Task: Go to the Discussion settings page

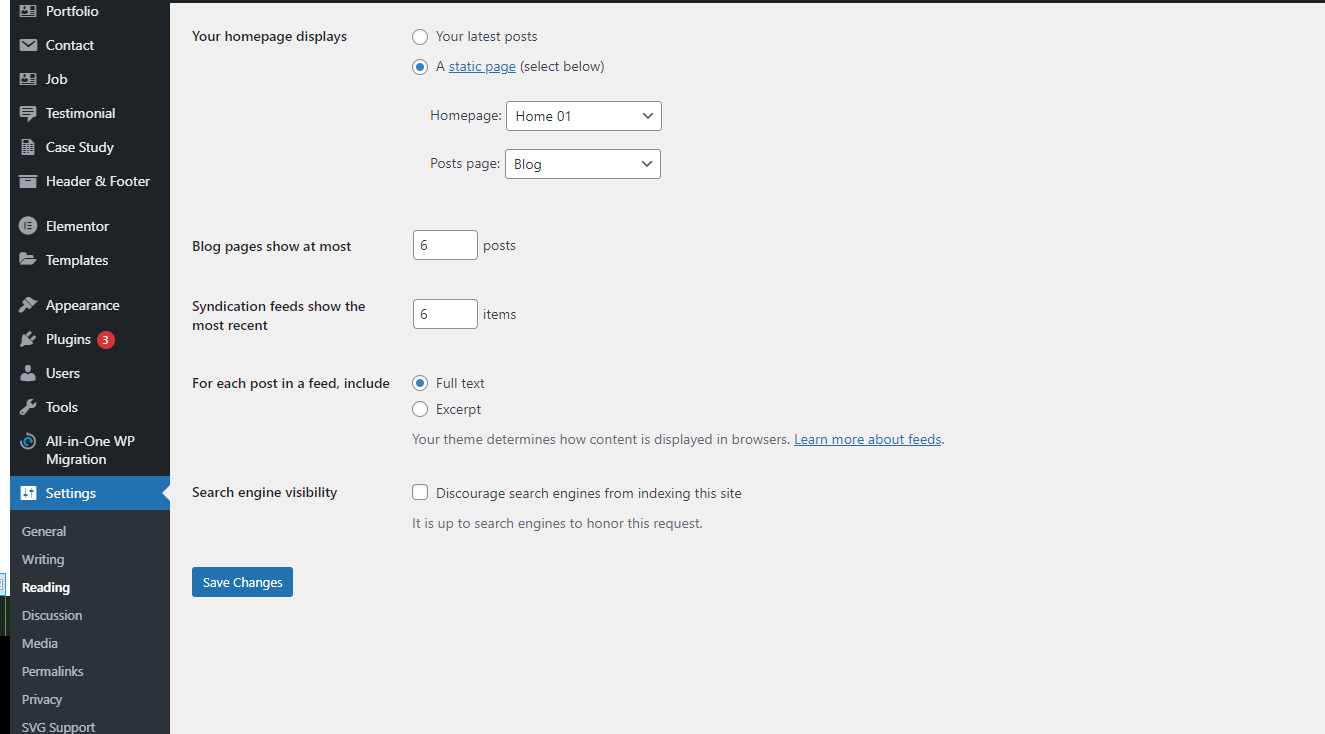Action: 52,615
